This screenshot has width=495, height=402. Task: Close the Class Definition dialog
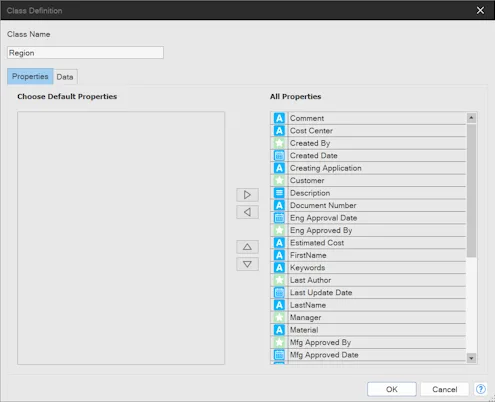(x=480, y=10)
